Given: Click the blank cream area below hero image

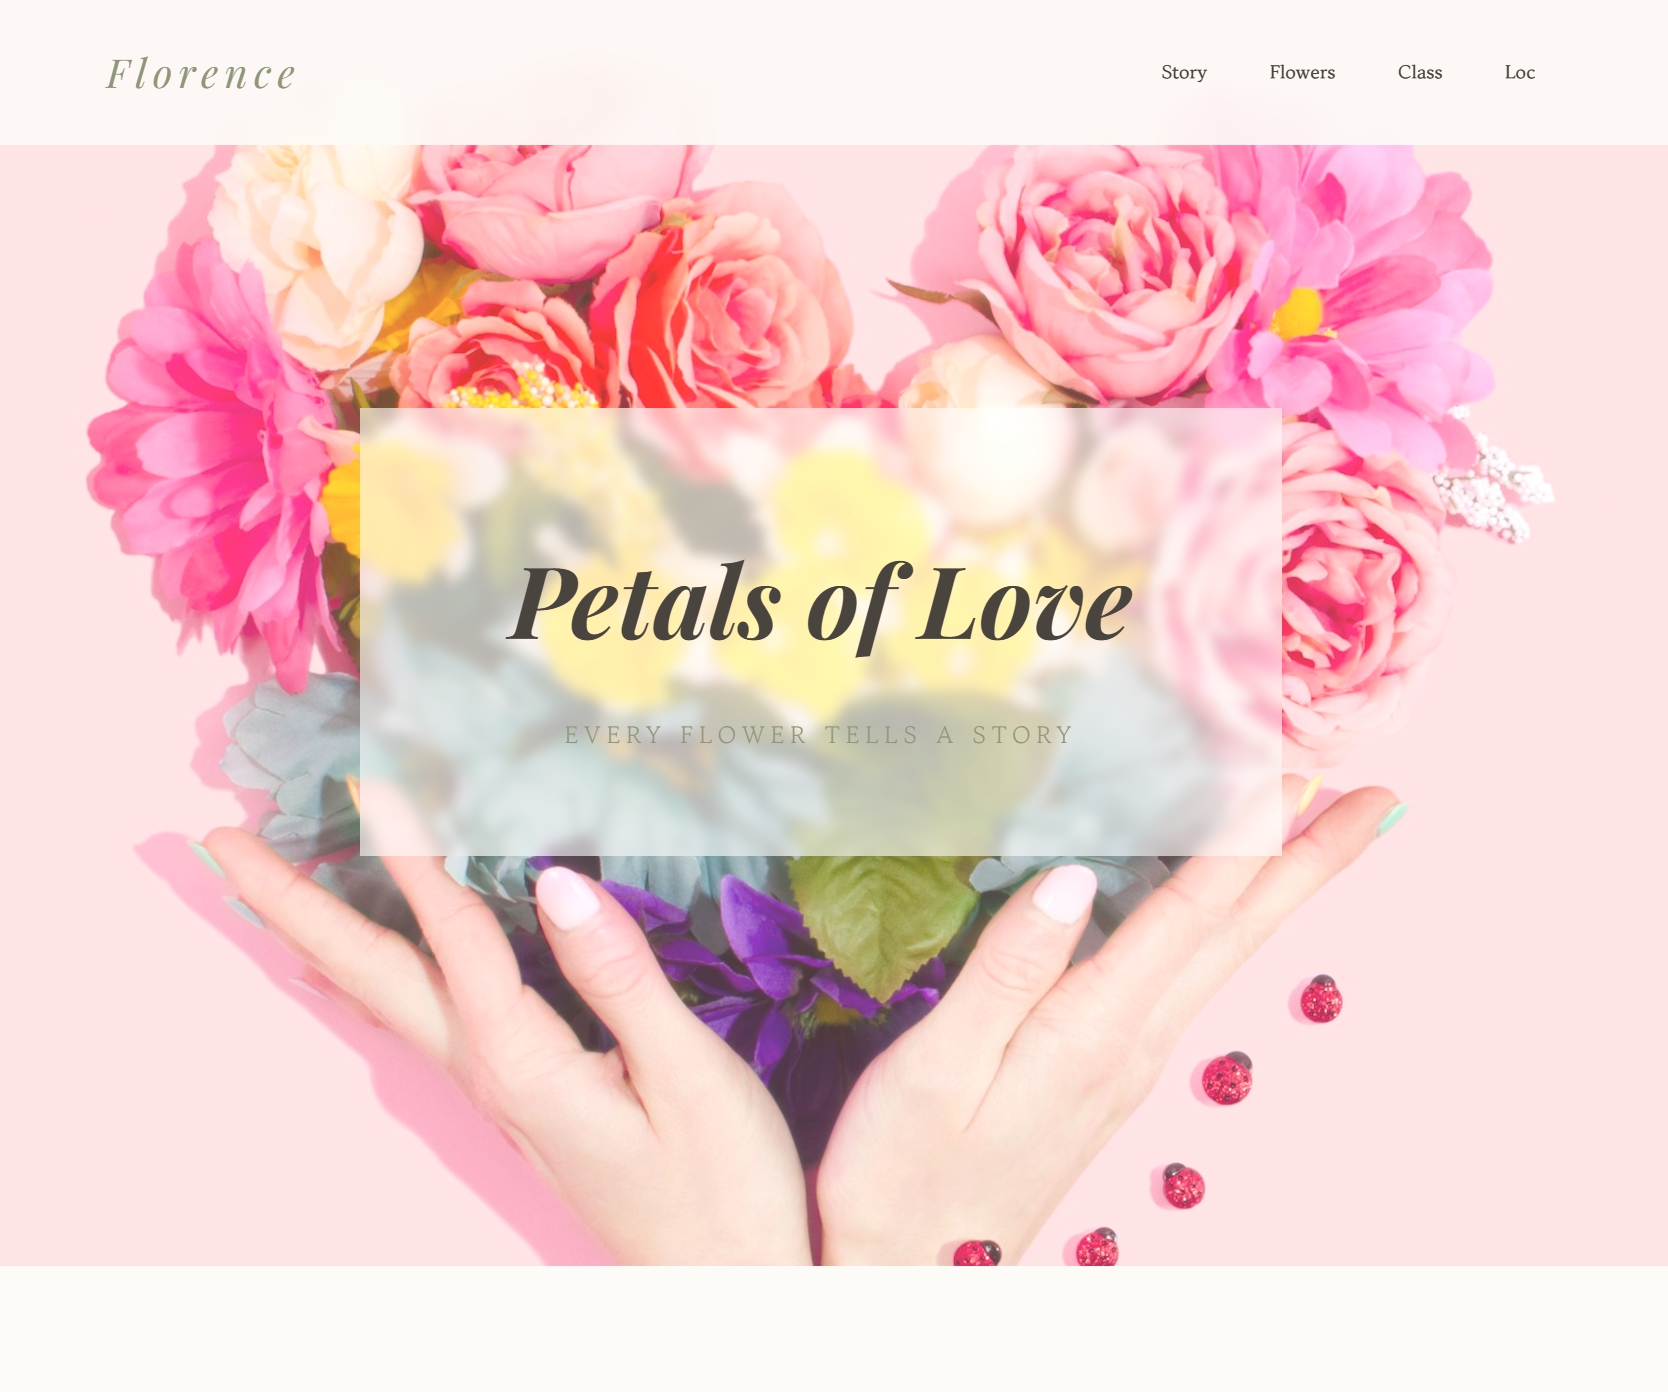Looking at the screenshot, I should [x=834, y=1328].
